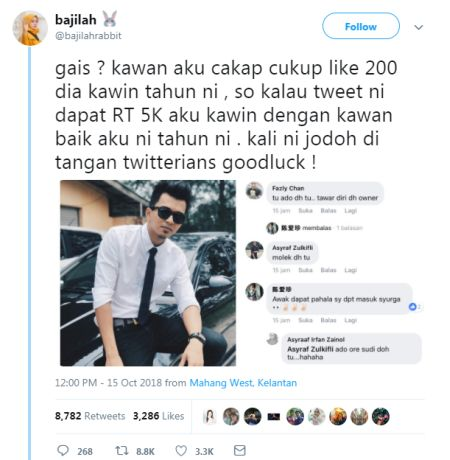The image size is (450, 460).
Task: View the 3,286 Likes list
Action: click(158, 416)
